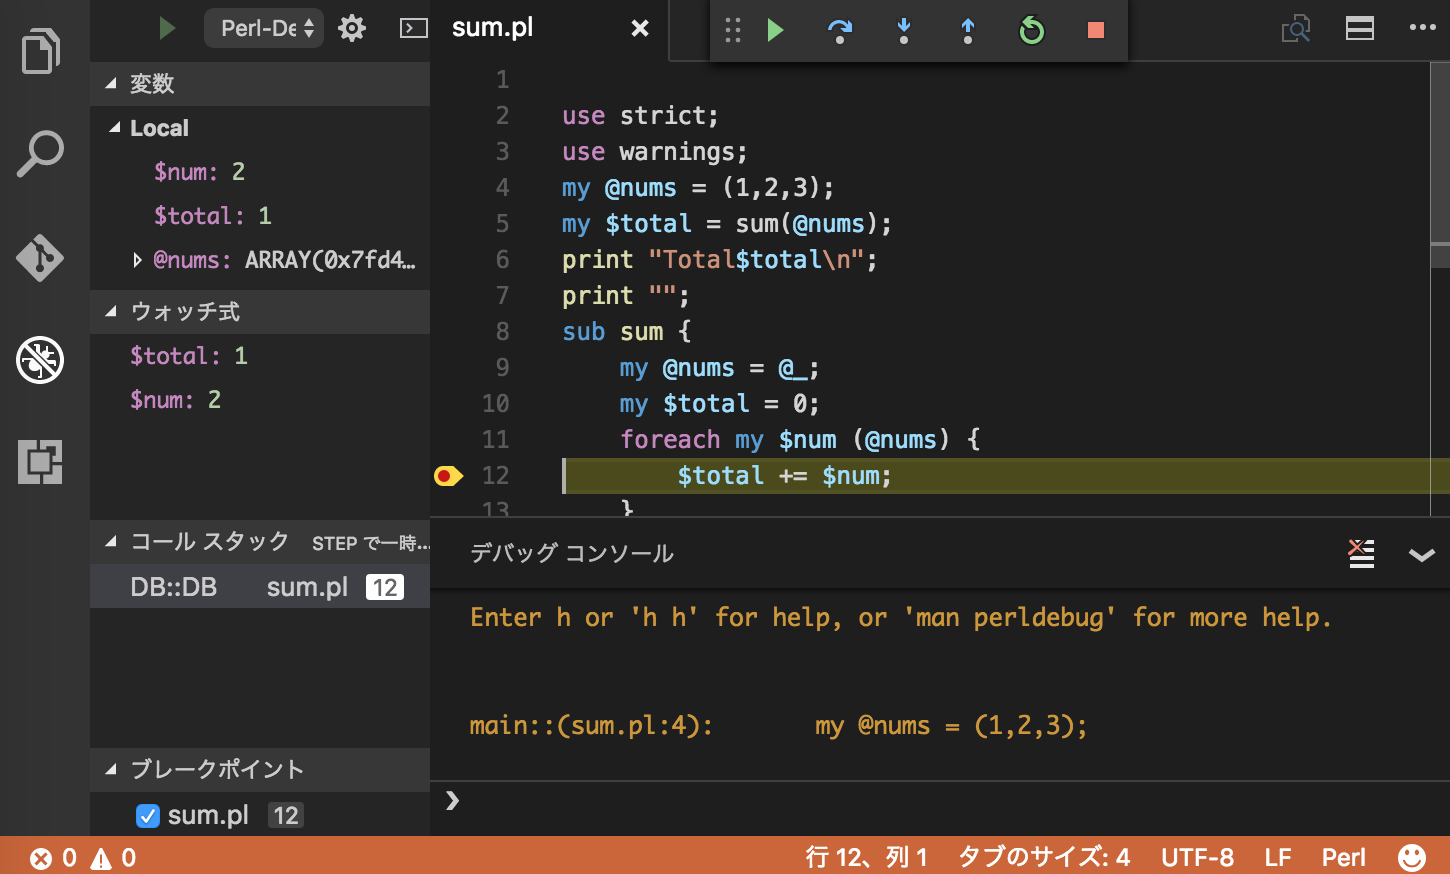Click the print "Total$total\n" line

click(719, 260)
